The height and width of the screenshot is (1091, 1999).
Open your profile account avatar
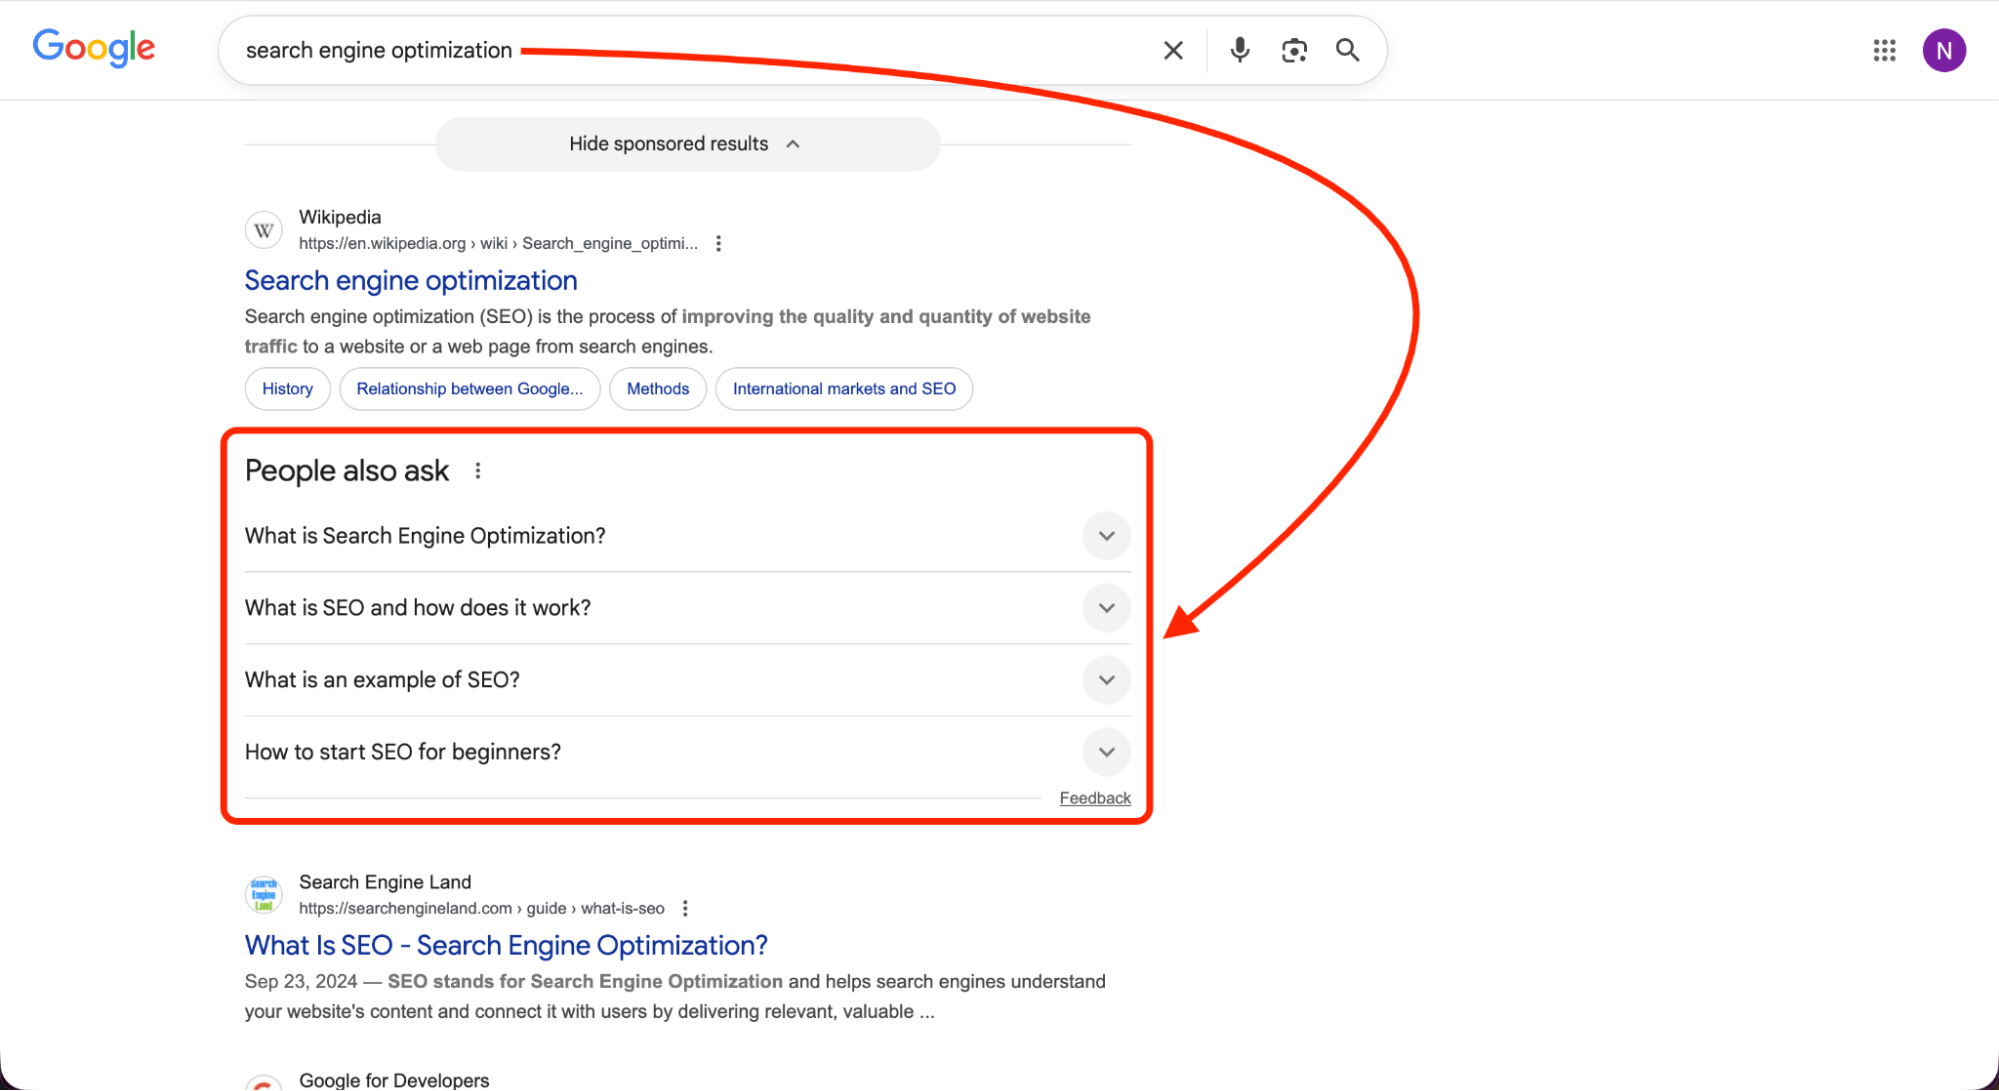1945,50
